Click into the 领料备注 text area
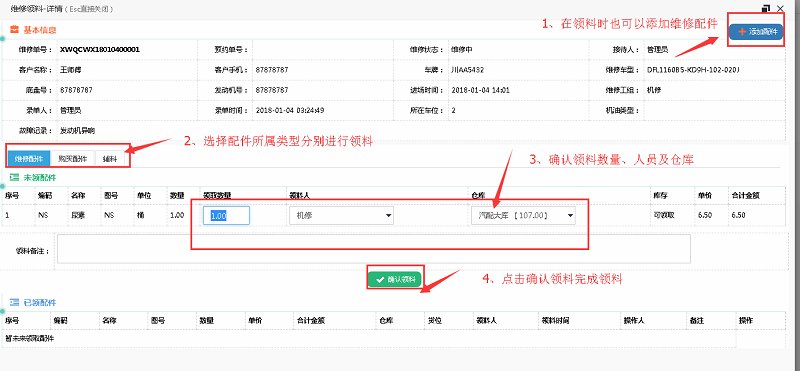The image size is (800, 371). [x=373, y=249]
